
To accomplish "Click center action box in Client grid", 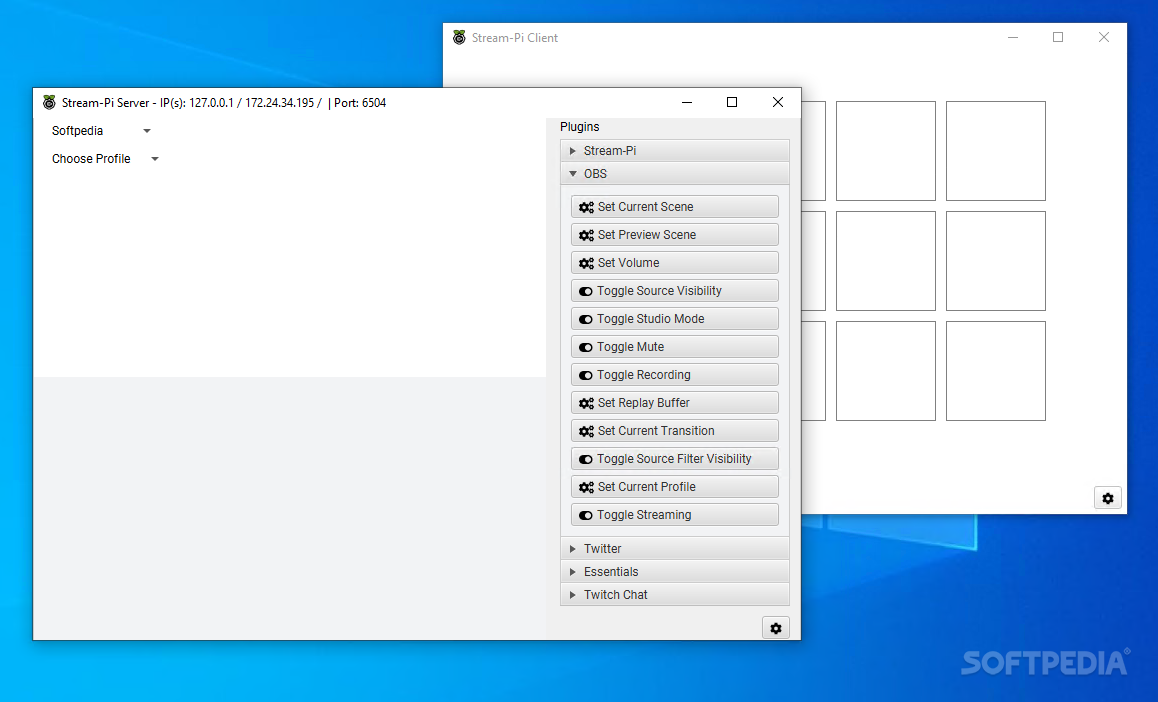I will (885, 261).
